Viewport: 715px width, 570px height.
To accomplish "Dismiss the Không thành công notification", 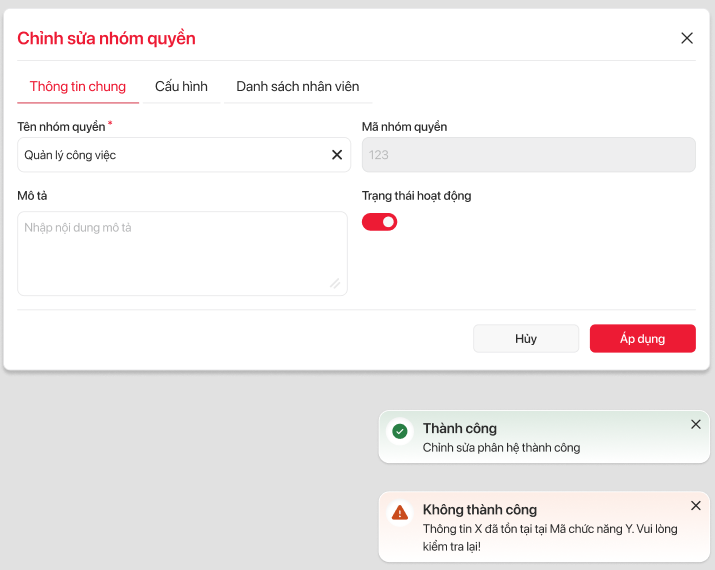I will coord(696,505).
